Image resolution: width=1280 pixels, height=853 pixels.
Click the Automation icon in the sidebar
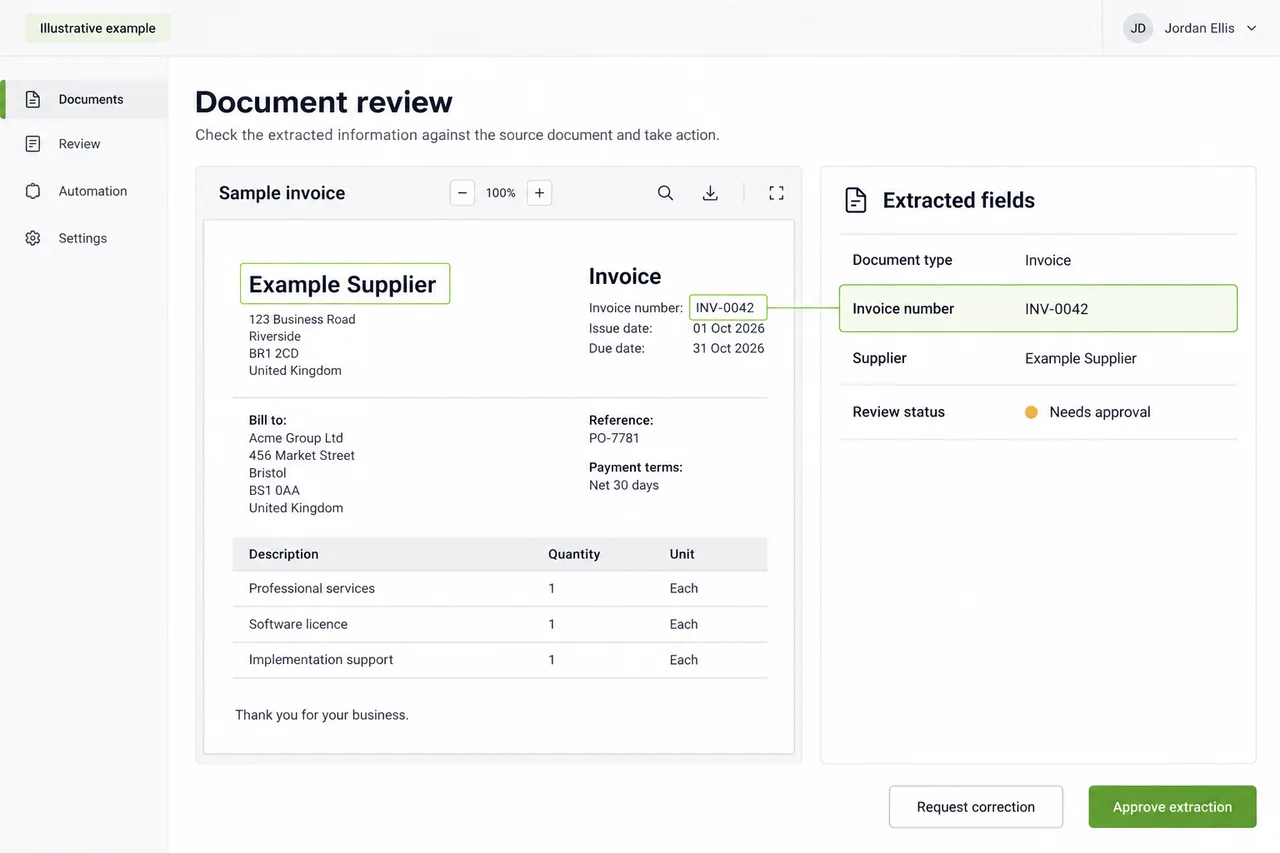[33, 191]
